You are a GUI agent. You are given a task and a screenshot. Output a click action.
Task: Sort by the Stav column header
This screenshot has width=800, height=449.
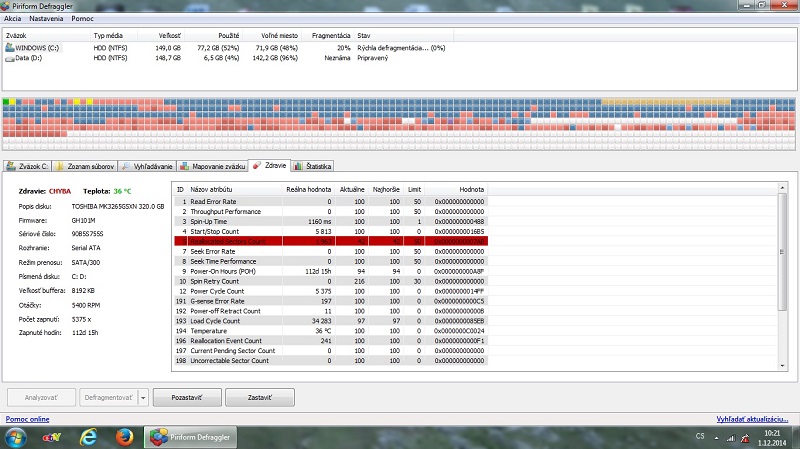pyautogui.click(x=403, y=36)
